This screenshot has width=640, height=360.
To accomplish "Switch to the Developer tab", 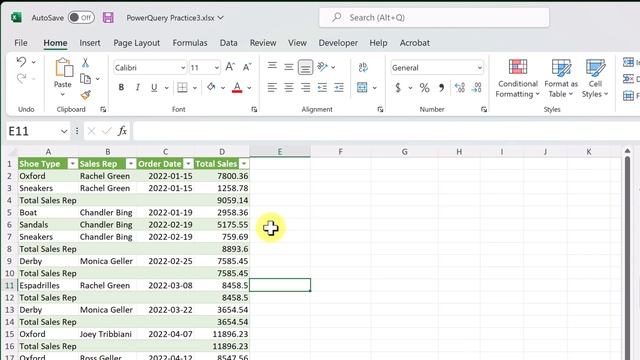I will 338,43.
